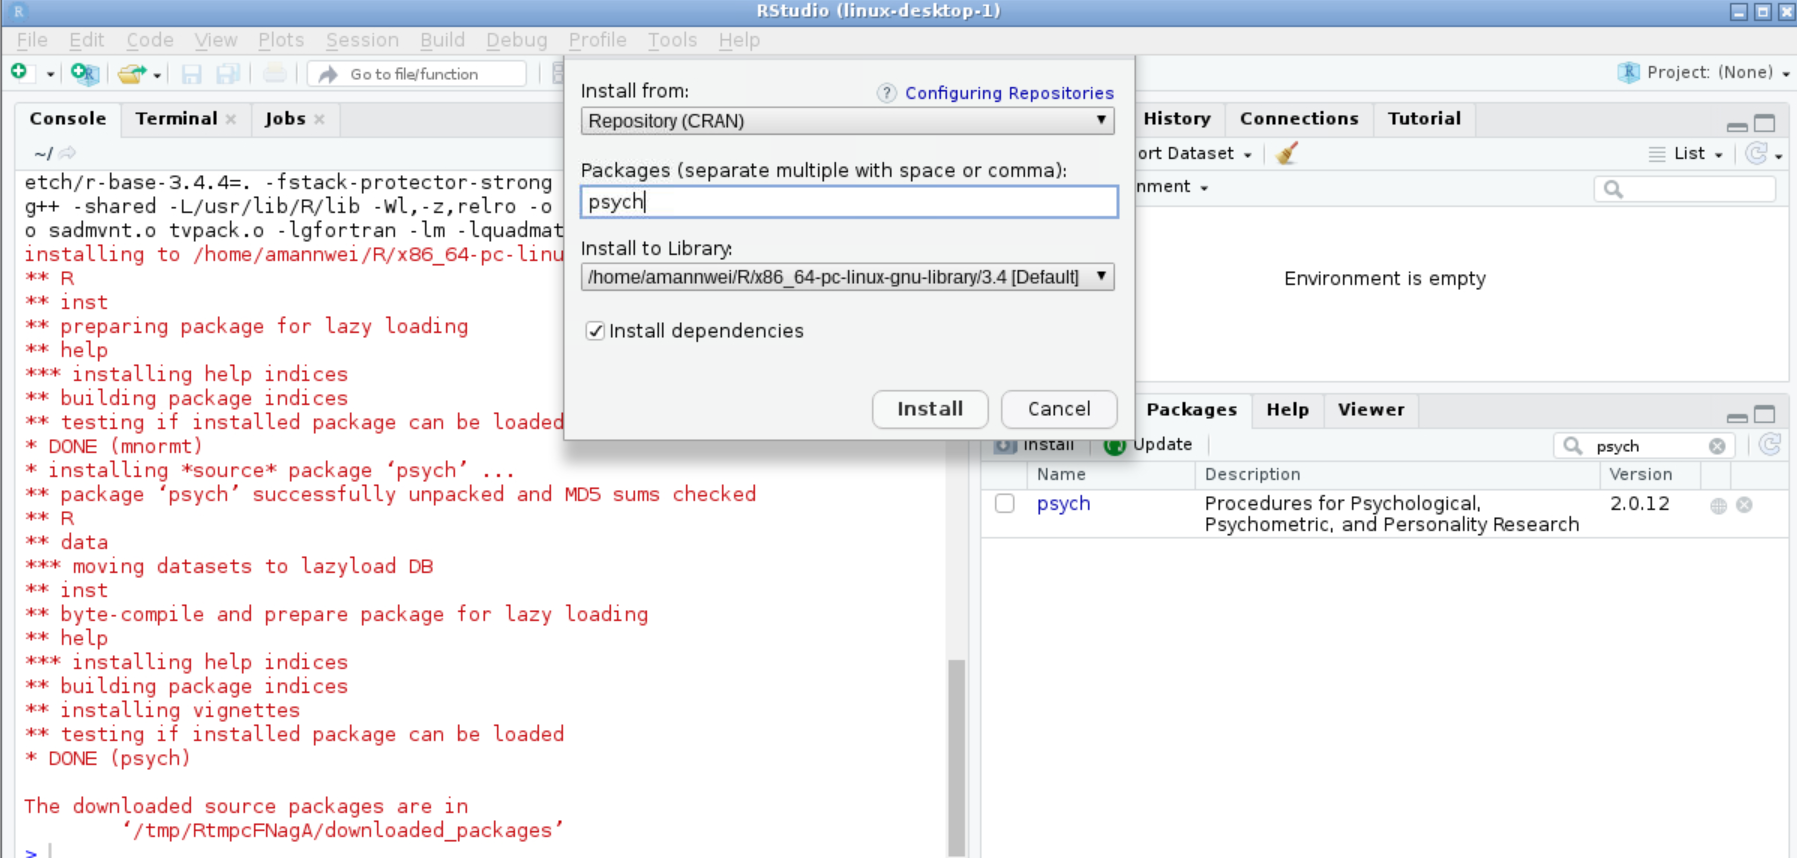Open the View menu
This screenshot has height=858, width=1797.
pos(216,40)
